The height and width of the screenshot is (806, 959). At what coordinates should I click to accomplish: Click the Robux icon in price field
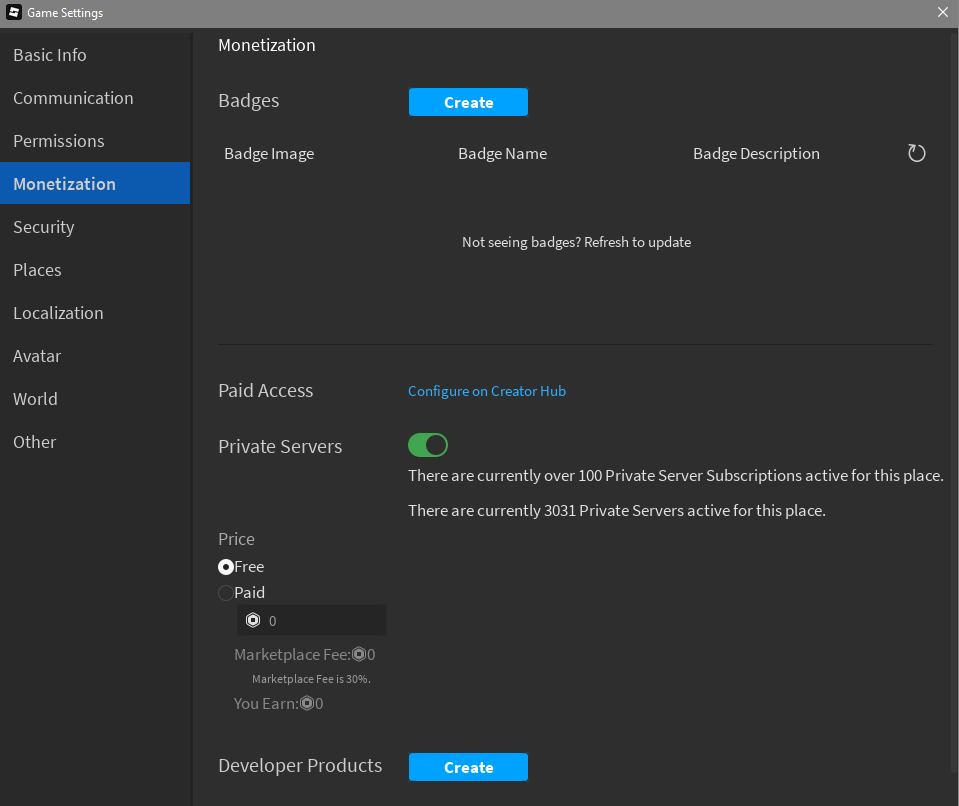pyautogui.click(x=253, y=621)
